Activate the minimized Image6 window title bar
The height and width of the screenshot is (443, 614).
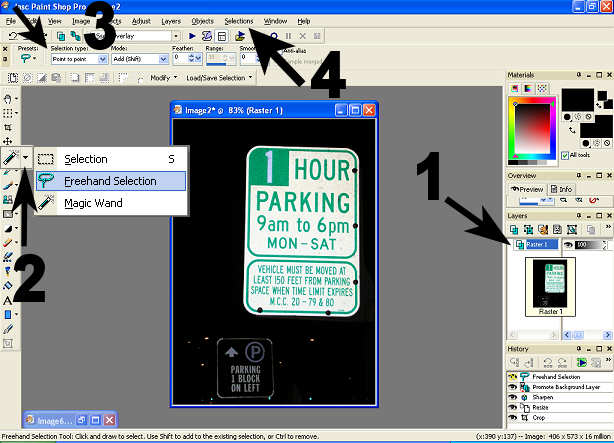[x=70, y=420]
